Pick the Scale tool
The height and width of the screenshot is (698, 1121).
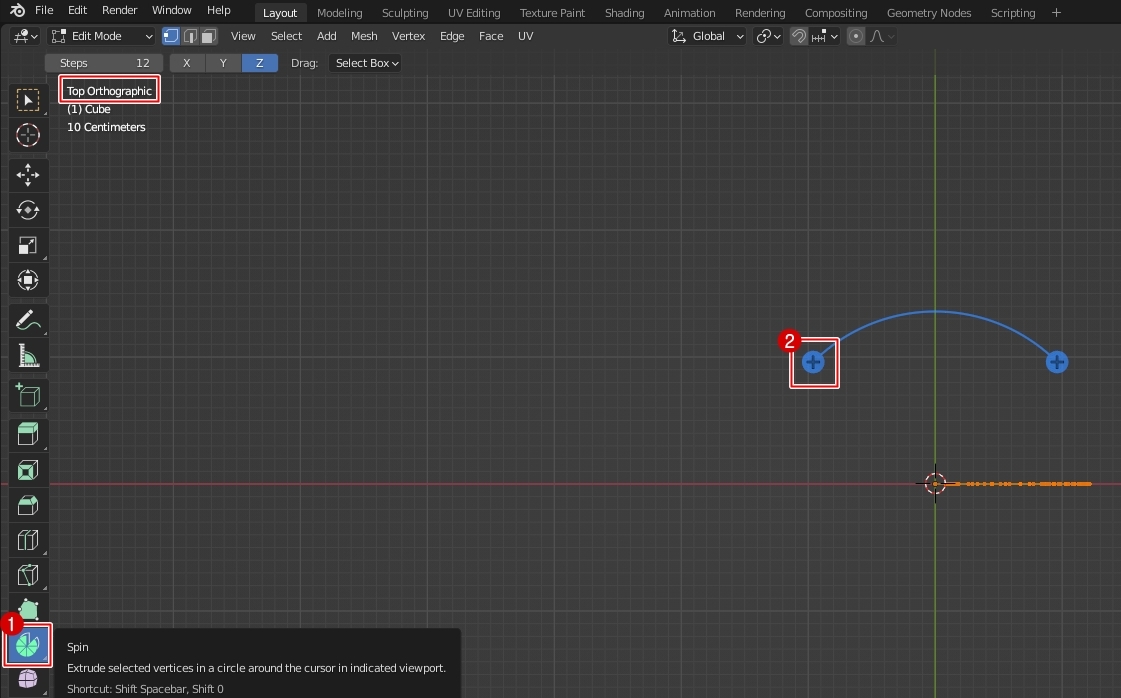28,245
